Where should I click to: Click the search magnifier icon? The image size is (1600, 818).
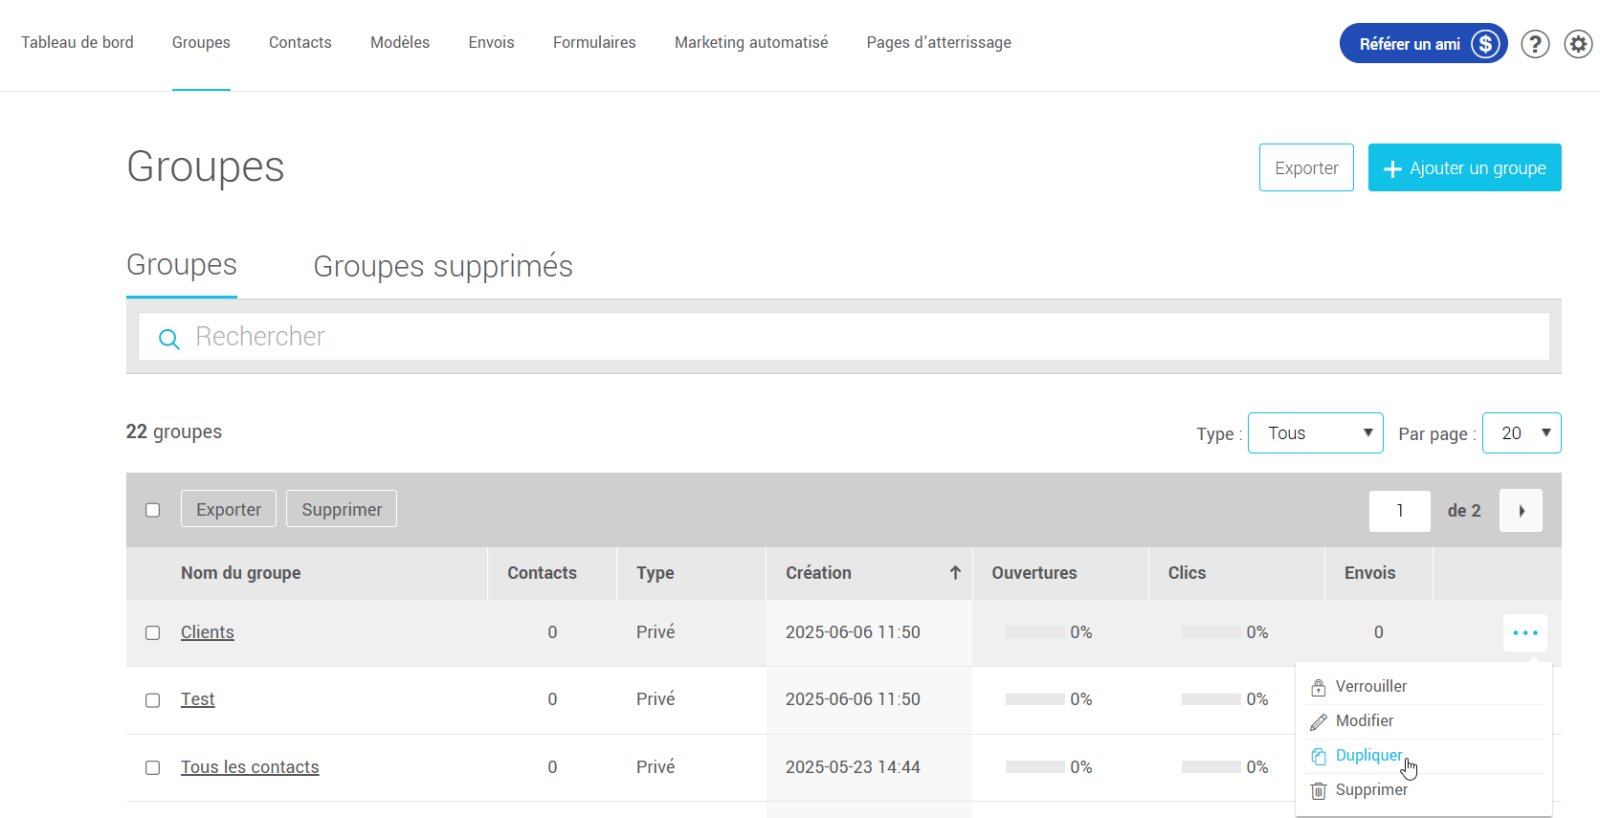(169, 339)
